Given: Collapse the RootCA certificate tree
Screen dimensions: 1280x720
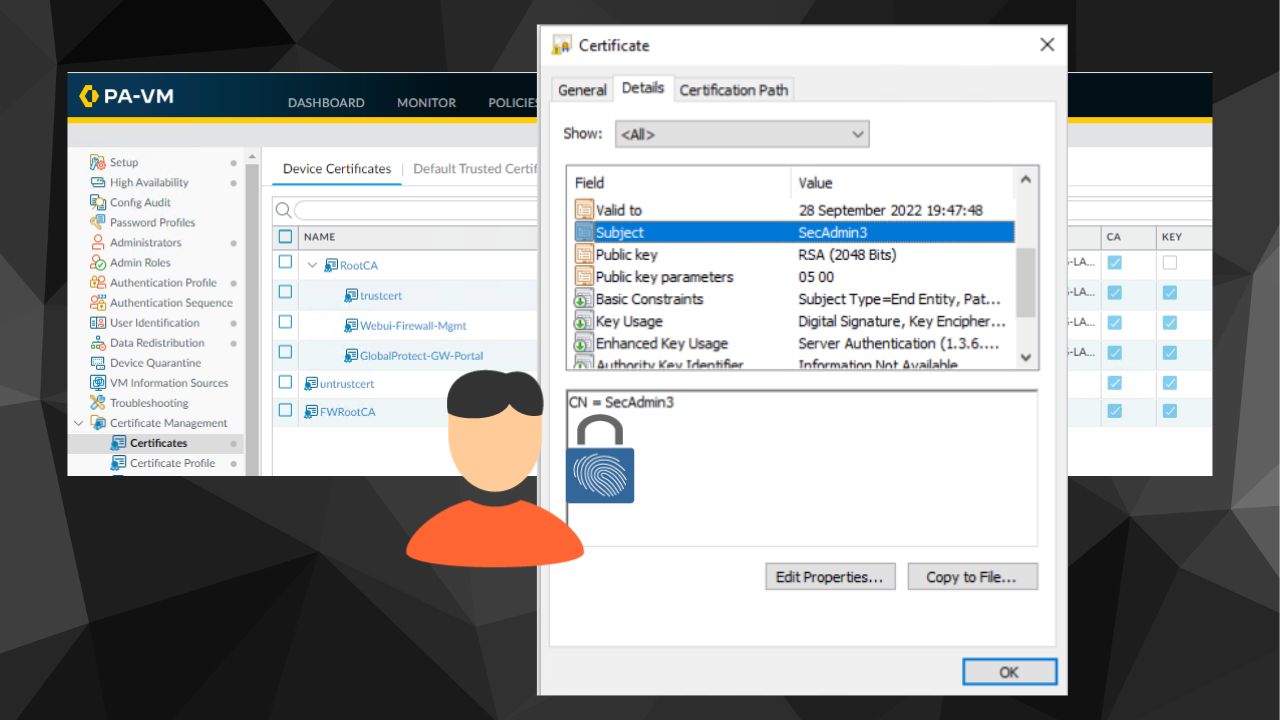Looking at the screenshot, I should point(312,265).
